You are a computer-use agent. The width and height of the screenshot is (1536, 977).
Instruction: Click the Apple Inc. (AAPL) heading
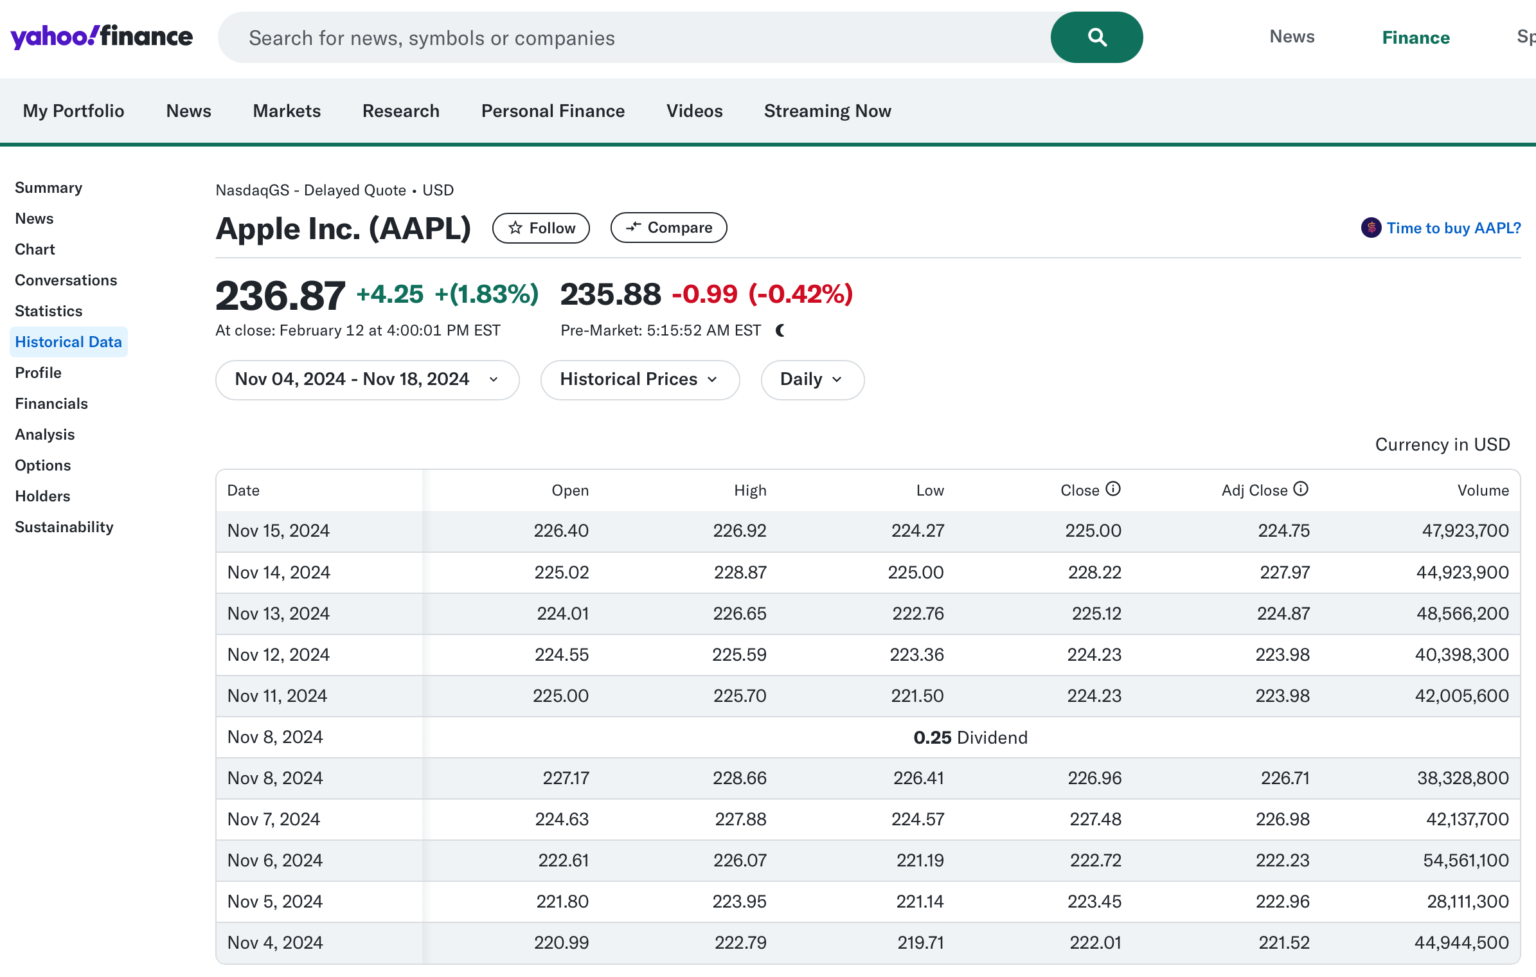click(343, 229)
